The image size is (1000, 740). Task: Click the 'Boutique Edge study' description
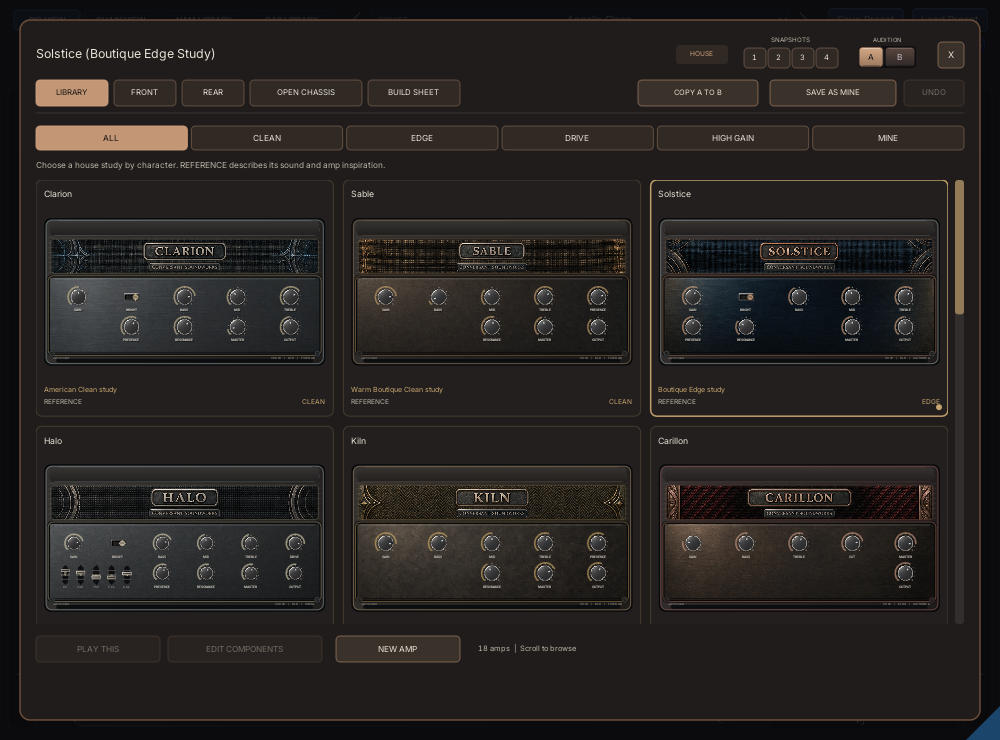coord(691,389)
